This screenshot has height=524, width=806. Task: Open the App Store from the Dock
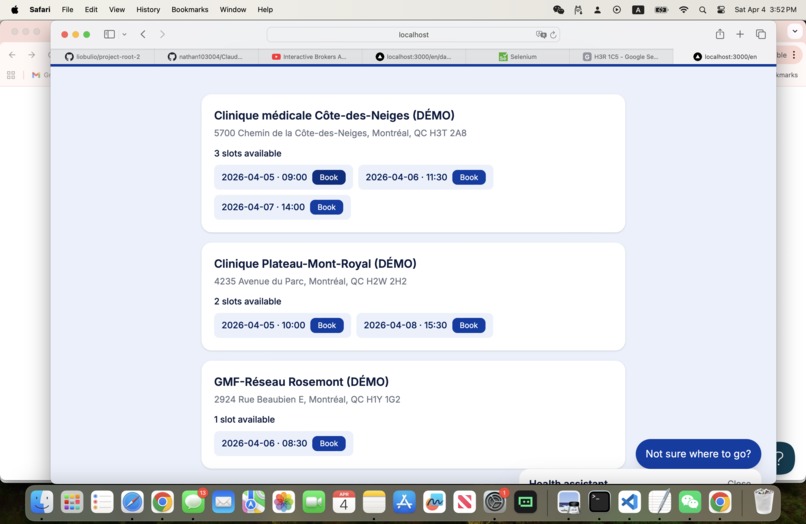[x=404, y=501]
